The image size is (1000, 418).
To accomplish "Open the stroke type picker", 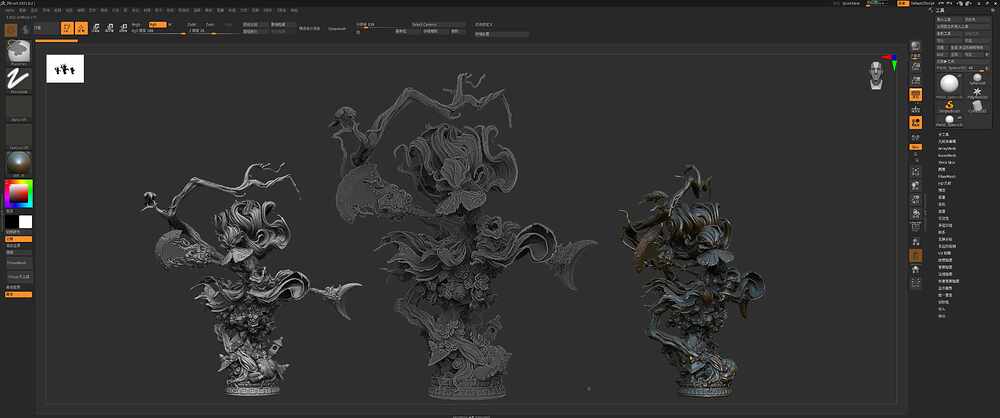I will [19, 80].
